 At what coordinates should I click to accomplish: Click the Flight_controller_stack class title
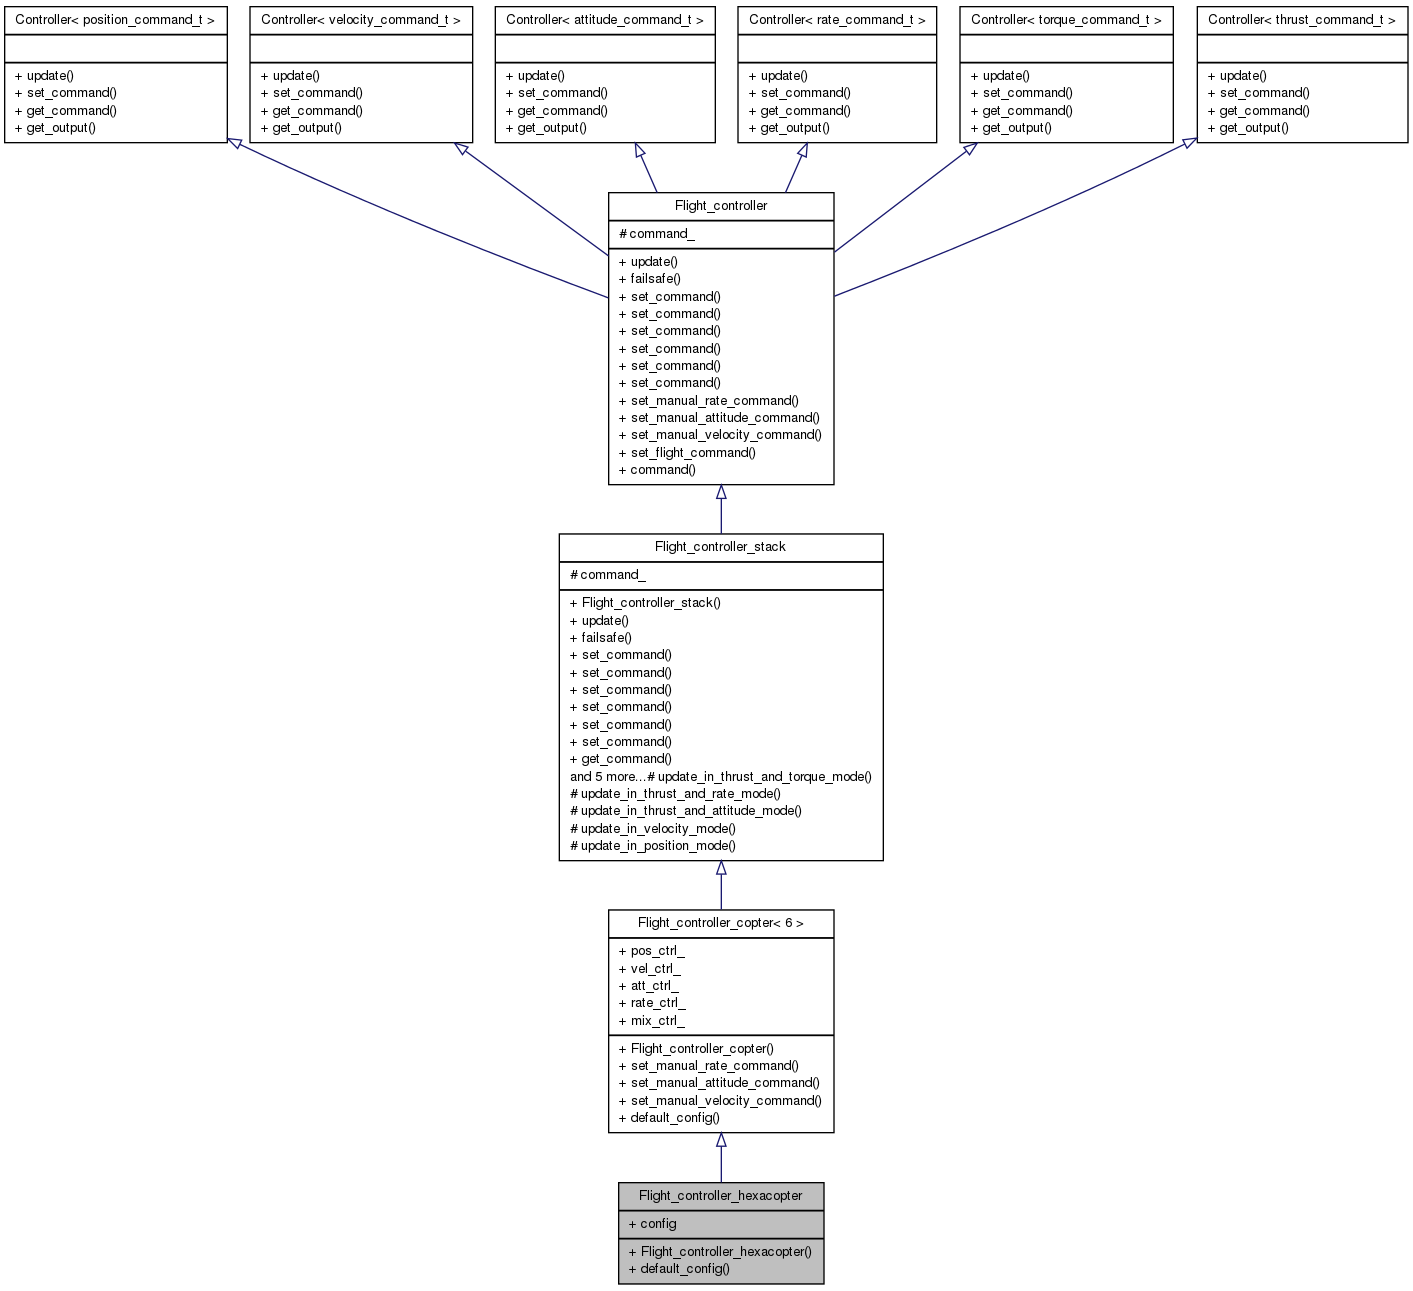click(720, 547)
